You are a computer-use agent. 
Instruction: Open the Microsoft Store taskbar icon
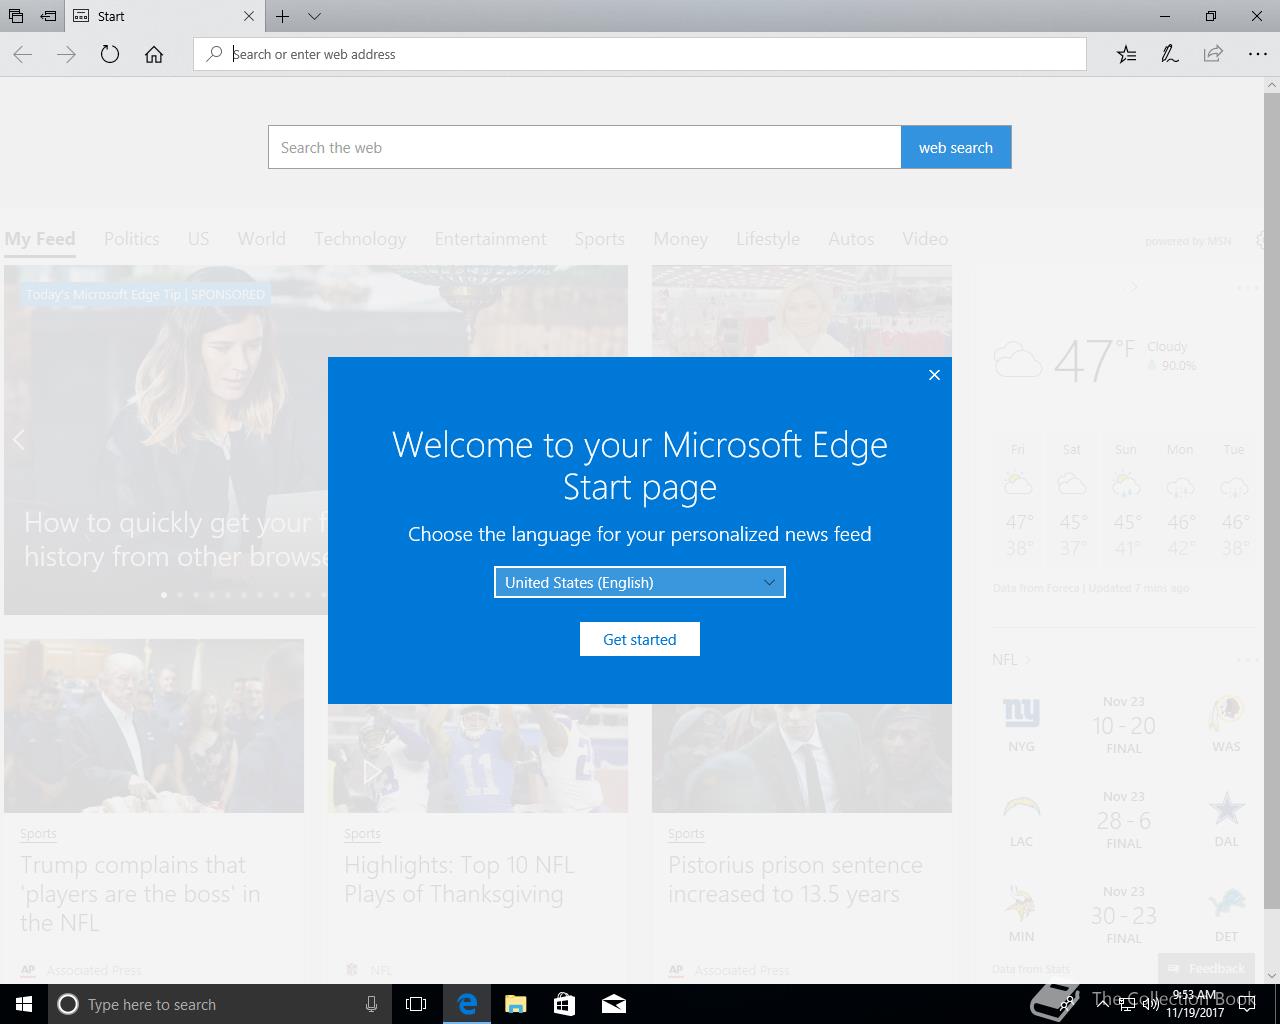coord(564,1004)
